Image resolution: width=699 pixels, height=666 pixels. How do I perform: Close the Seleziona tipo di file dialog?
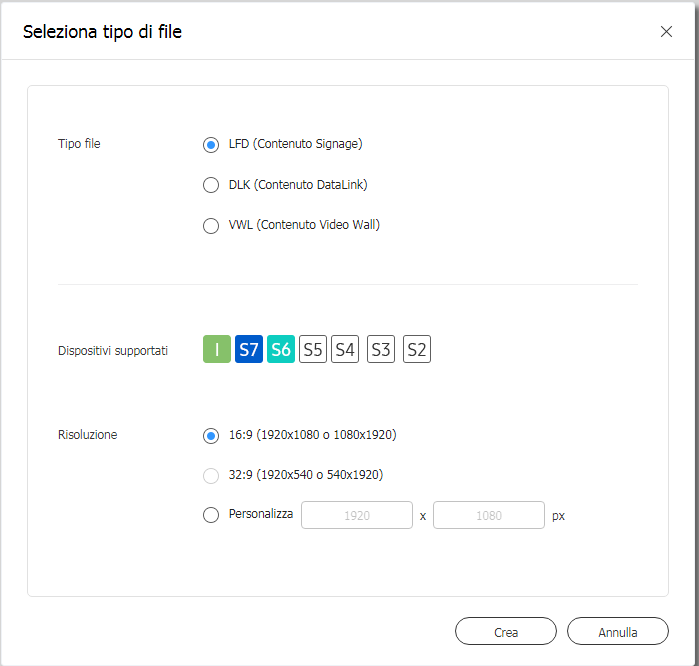(666, 32)
